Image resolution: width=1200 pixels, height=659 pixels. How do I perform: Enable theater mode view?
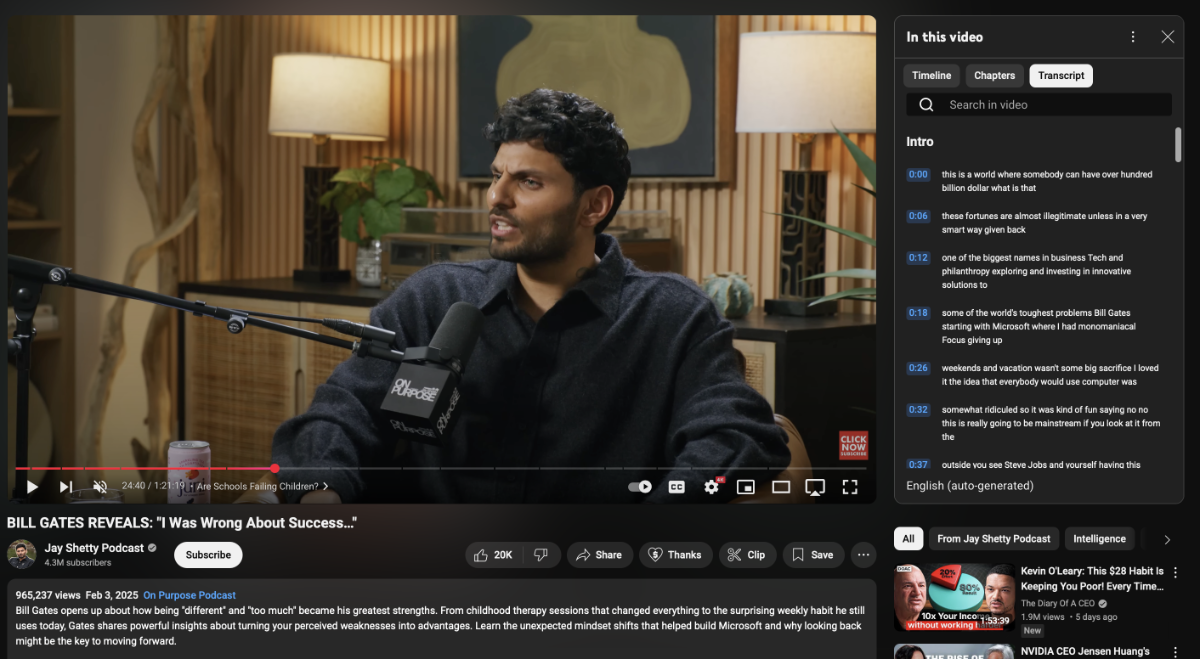tap(781, 487)
